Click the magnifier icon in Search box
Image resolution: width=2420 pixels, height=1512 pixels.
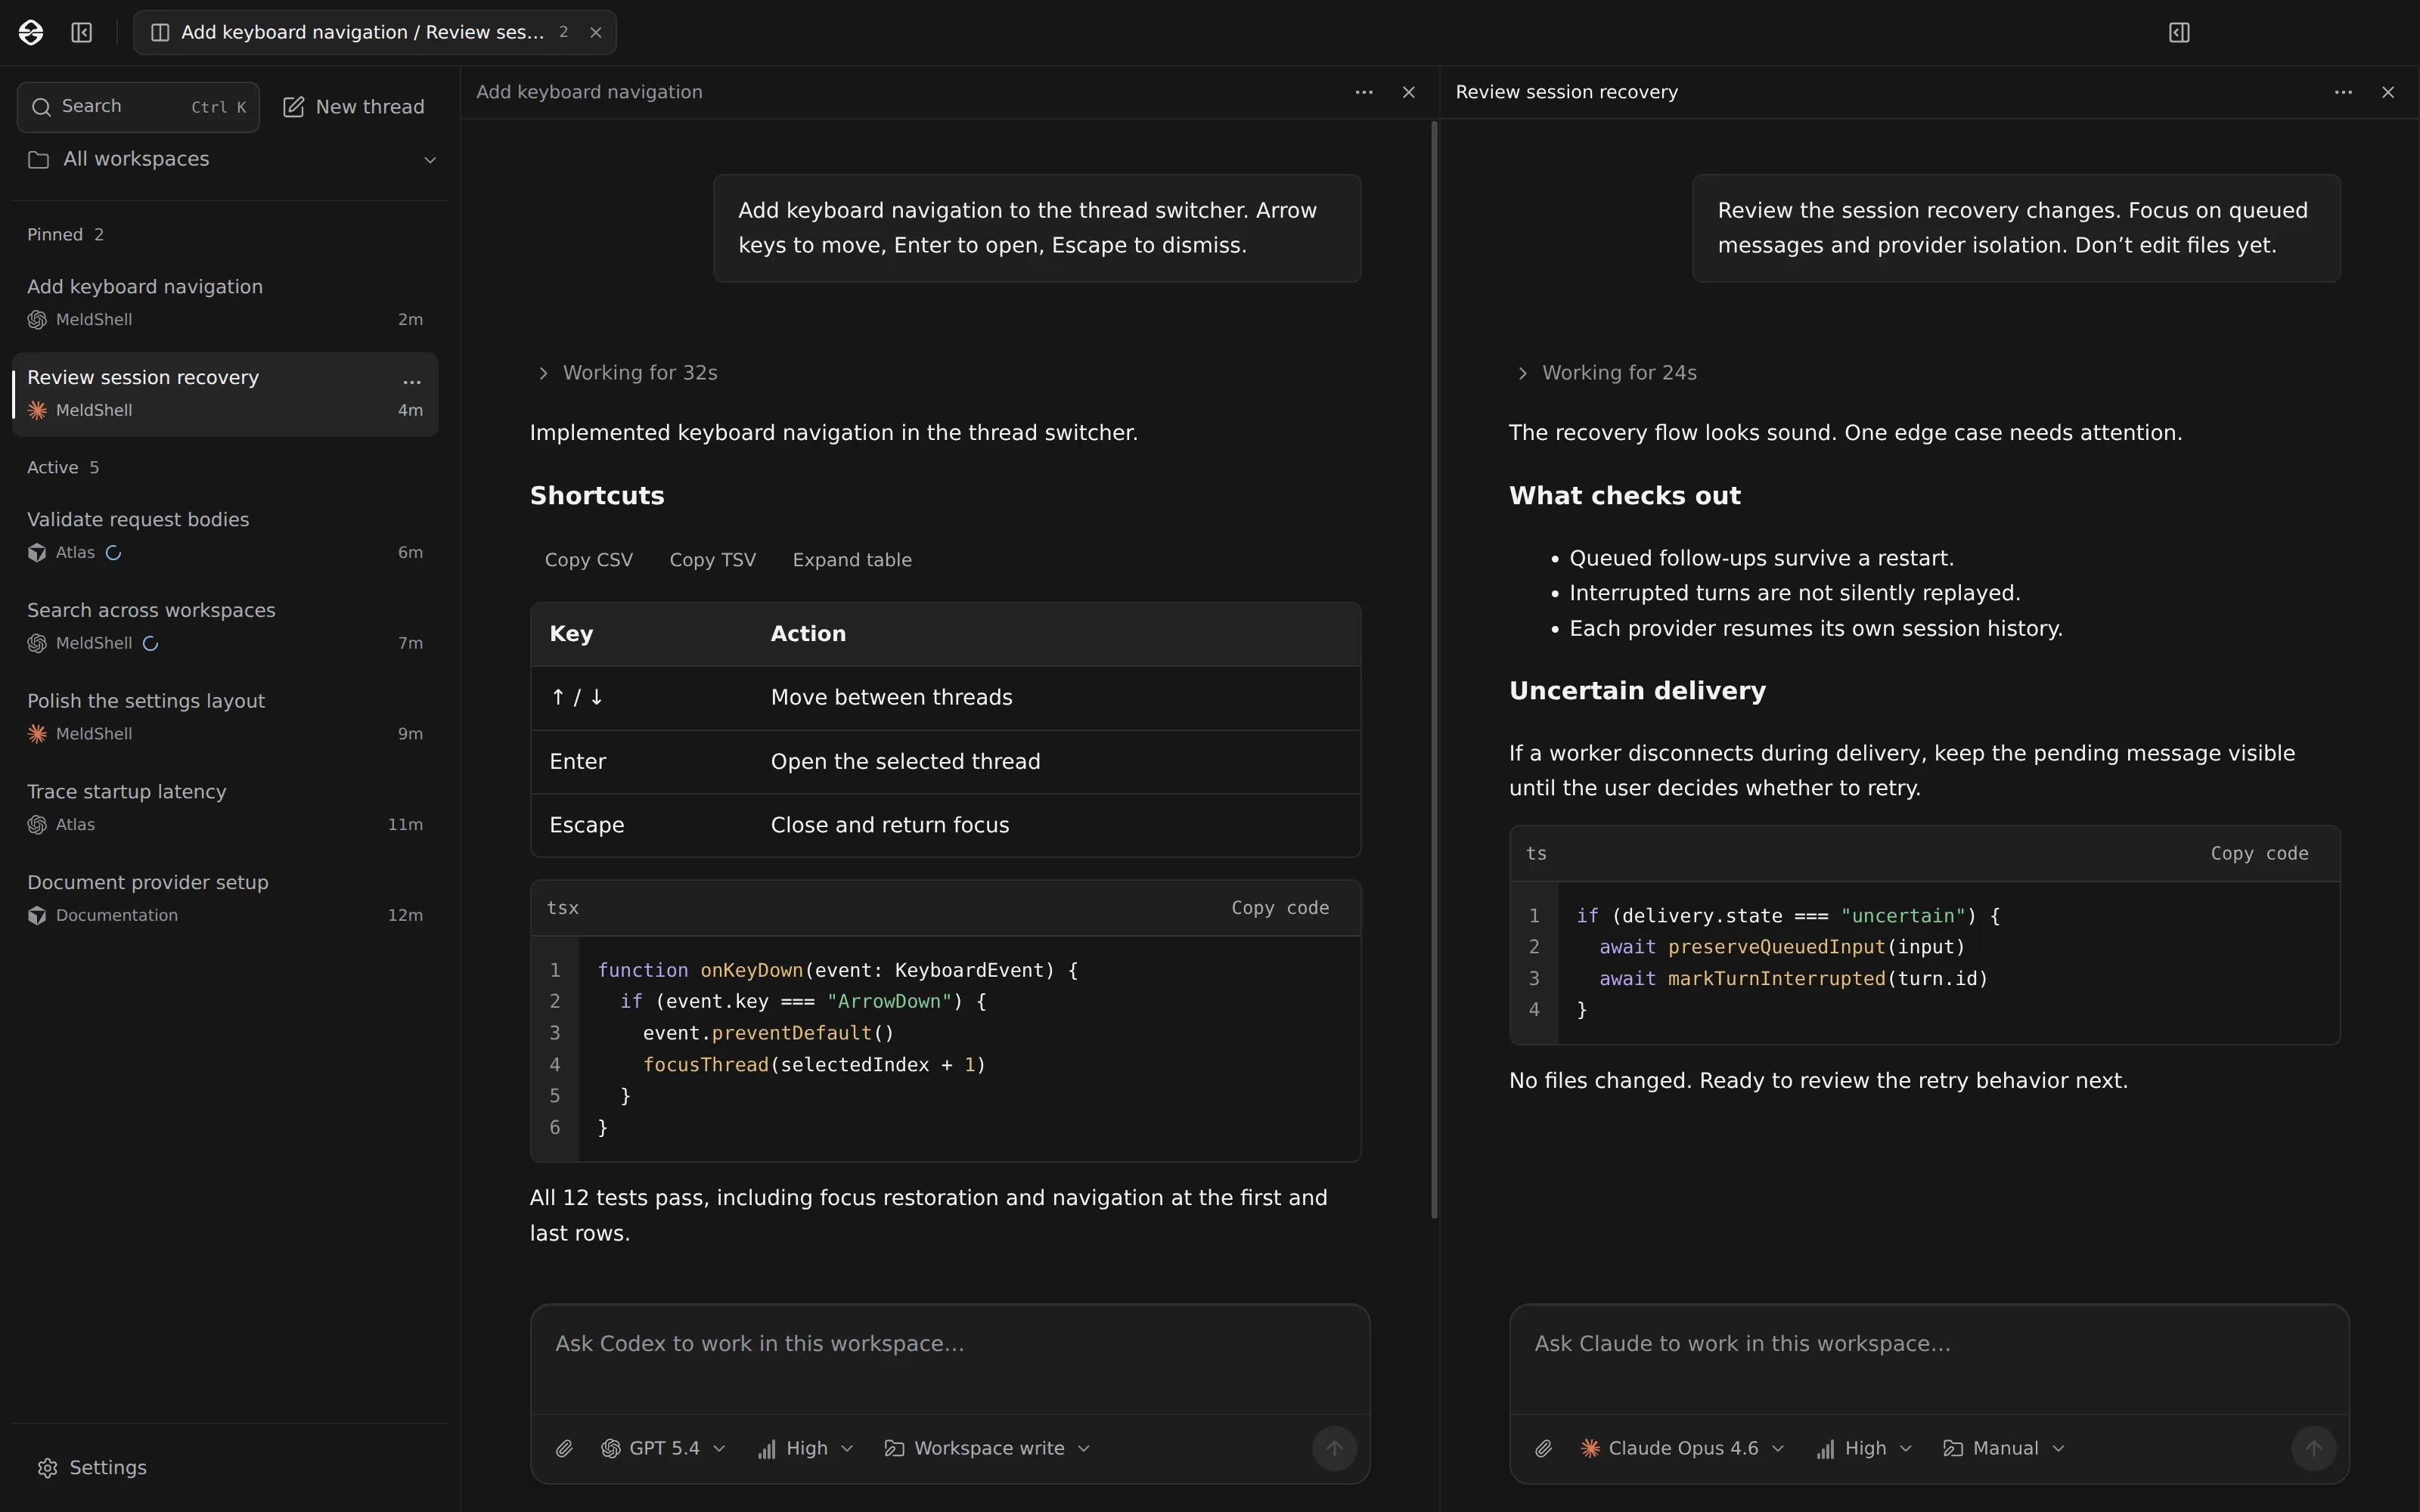[41, 107]
